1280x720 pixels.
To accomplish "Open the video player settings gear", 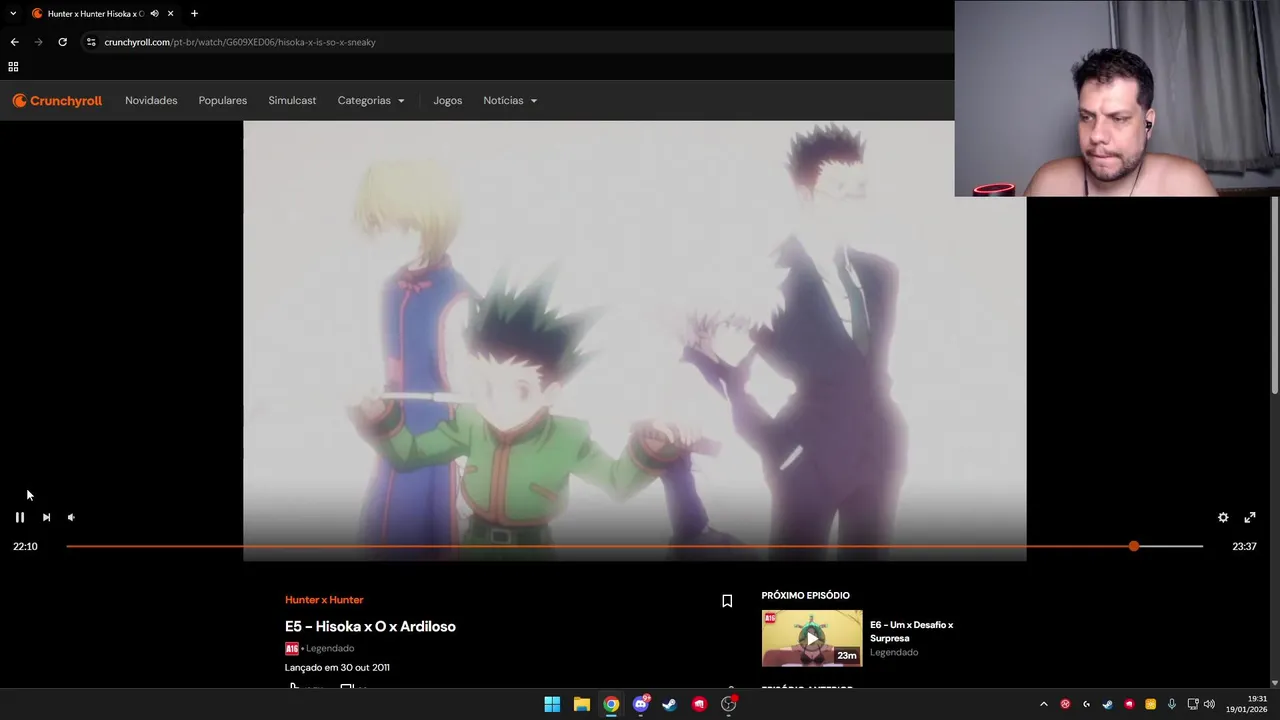I will tap(1223, 517).
